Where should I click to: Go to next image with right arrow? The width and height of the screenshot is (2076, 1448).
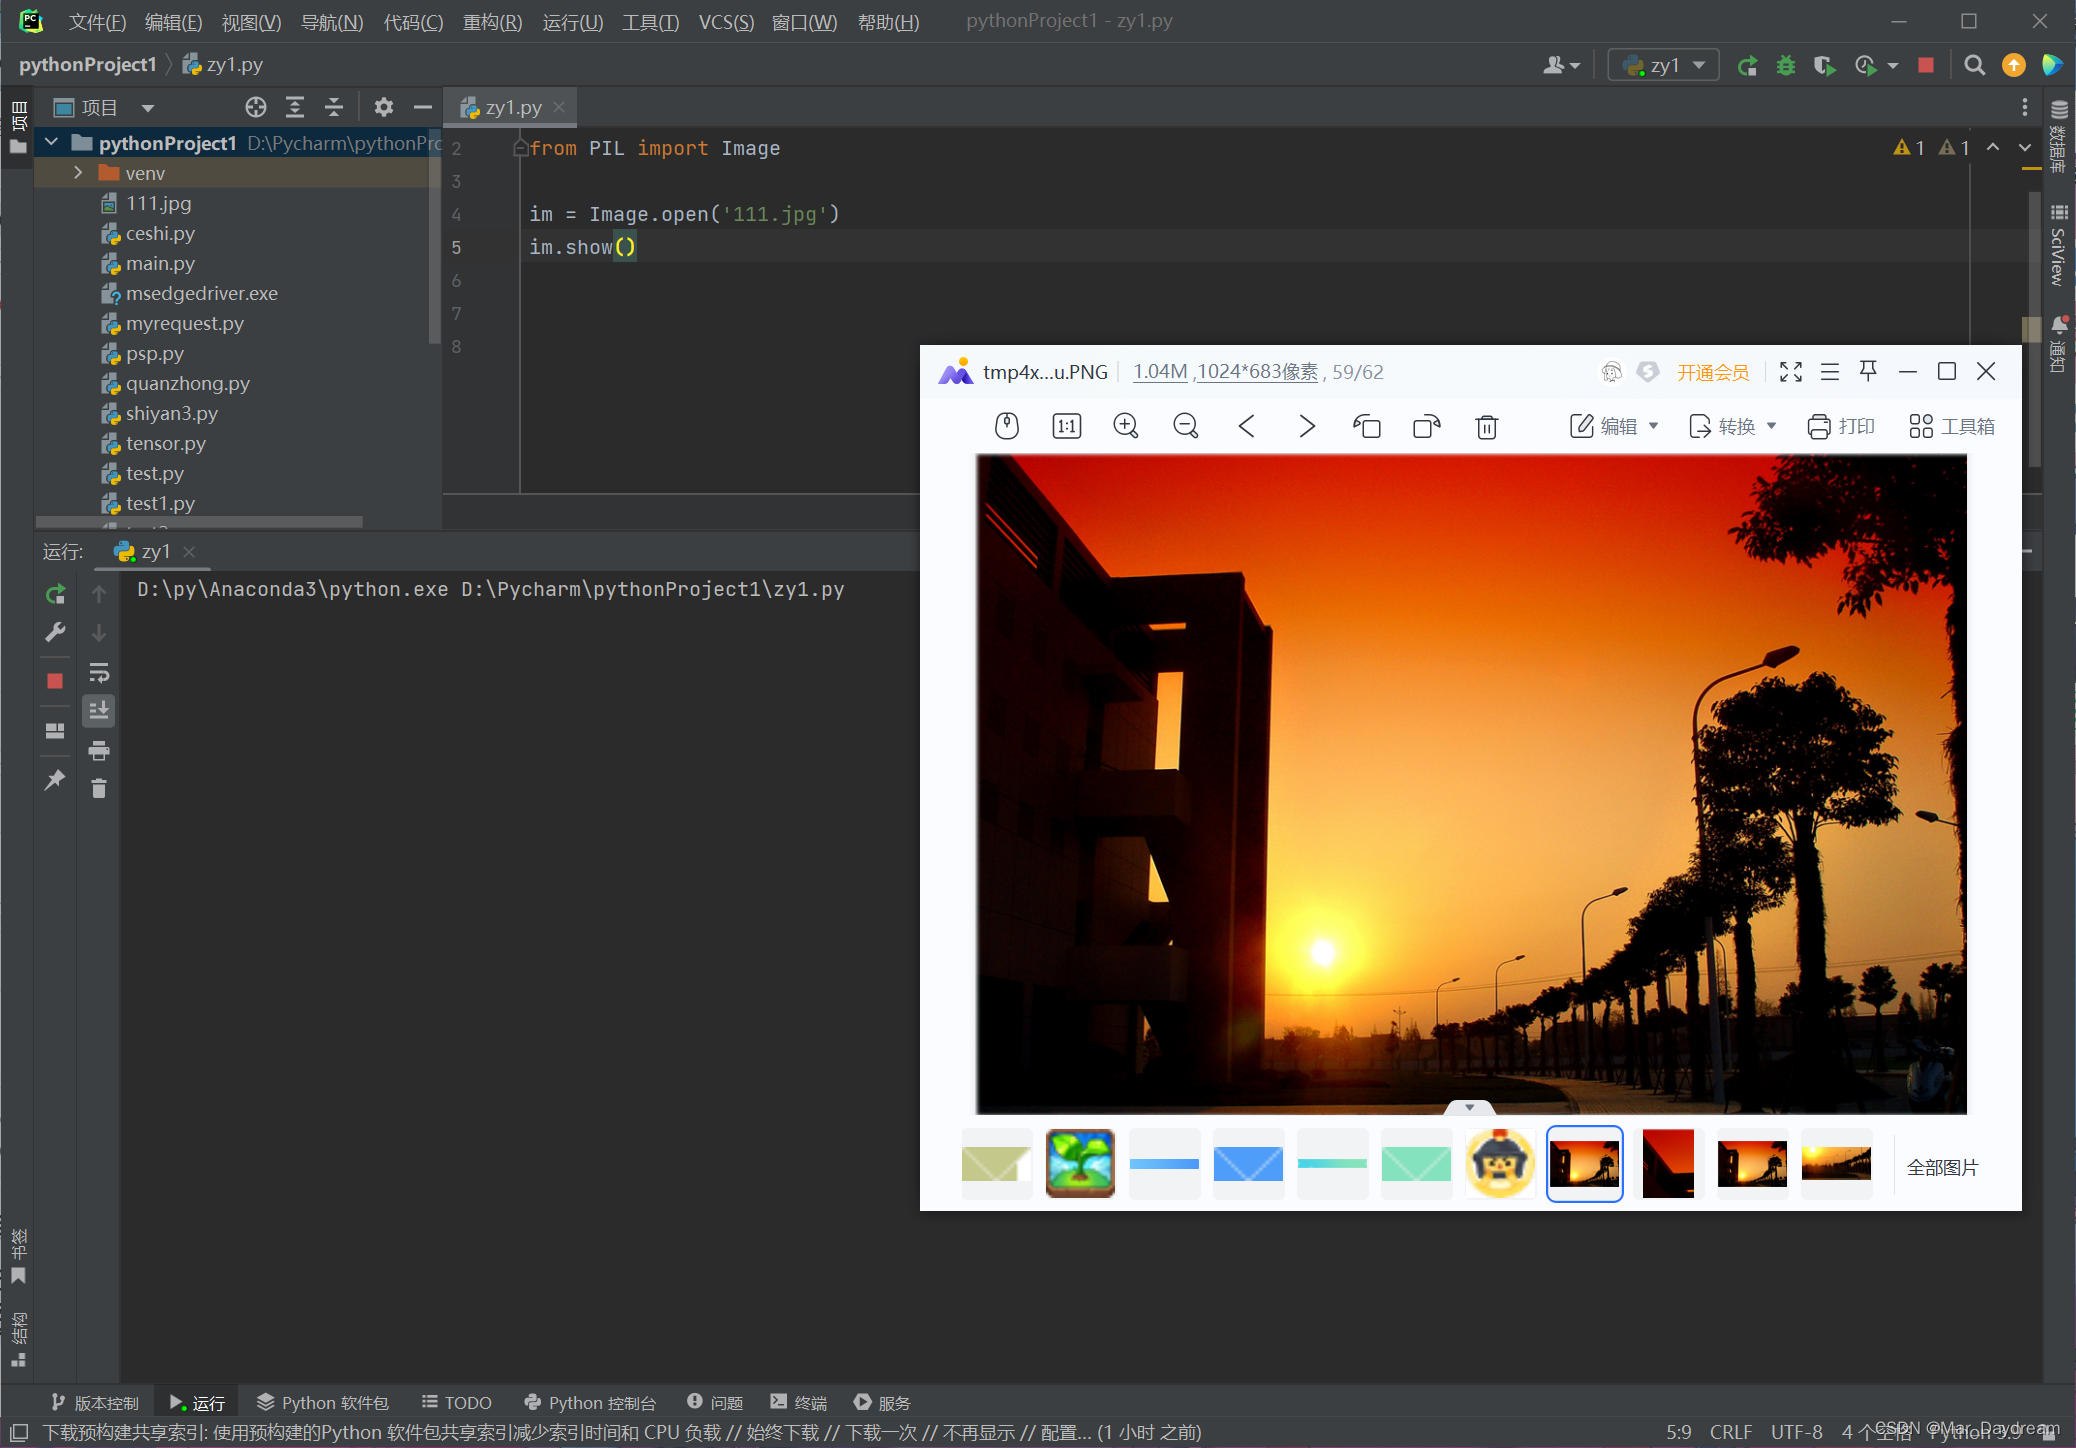pyautogui.click(x=1306, y=426)
